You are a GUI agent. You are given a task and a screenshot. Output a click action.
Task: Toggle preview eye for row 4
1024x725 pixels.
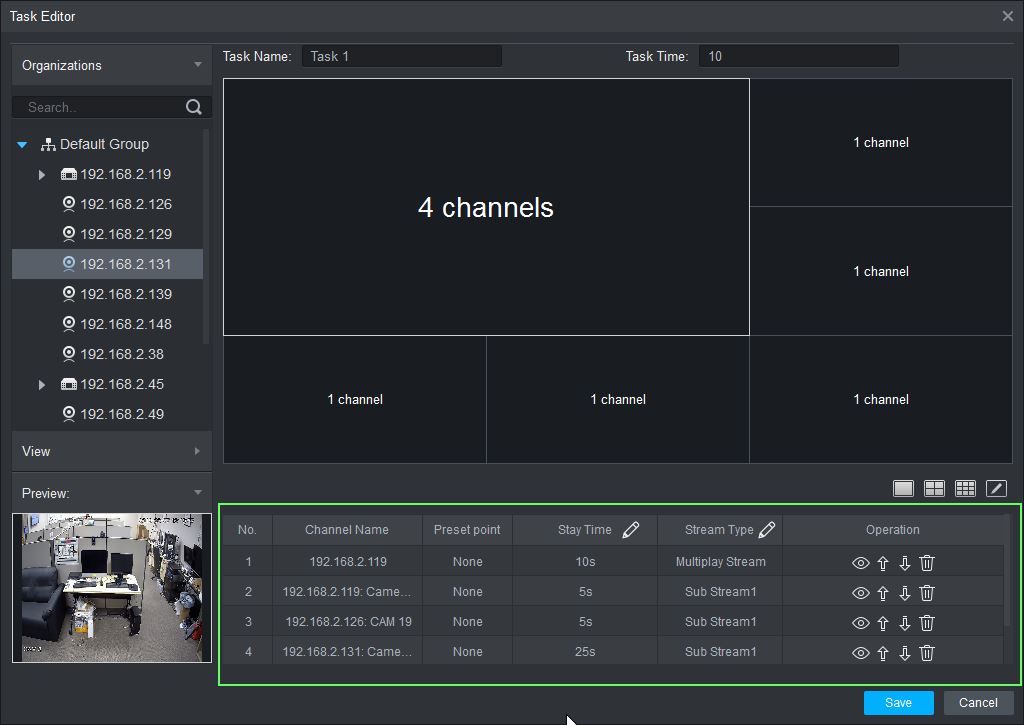[860, 653]
